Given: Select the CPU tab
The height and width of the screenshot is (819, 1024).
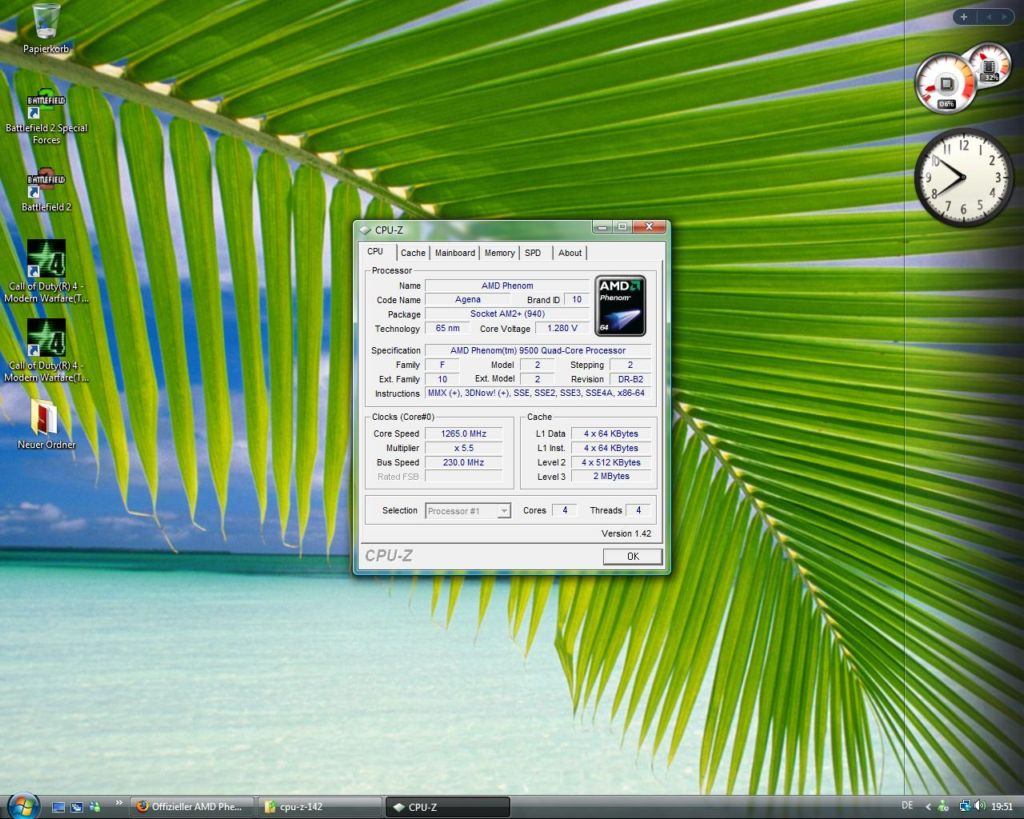Looking at the screenshot, I should (376, 251).
